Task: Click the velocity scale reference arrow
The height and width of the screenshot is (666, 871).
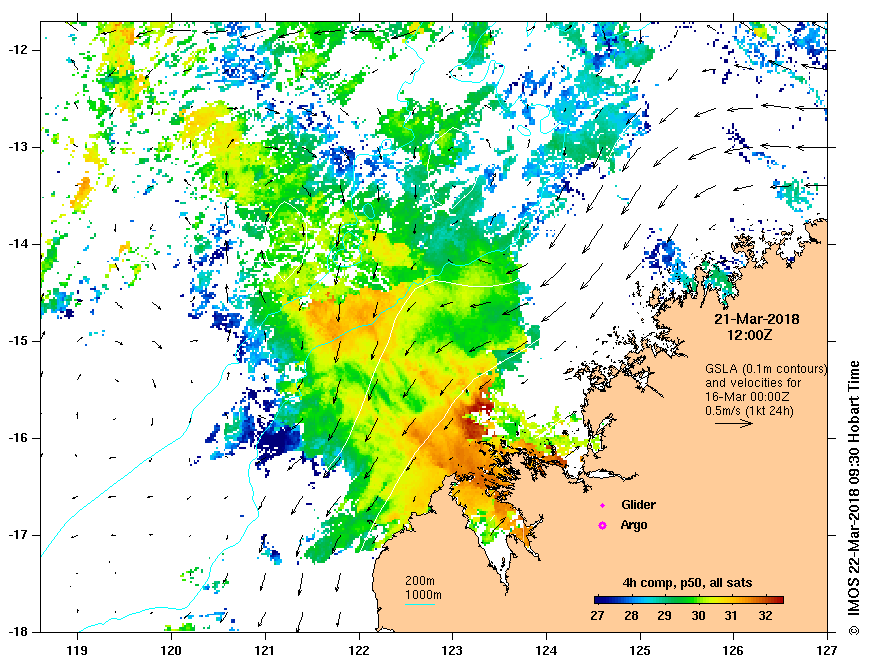Action: [x=734, y=424]
